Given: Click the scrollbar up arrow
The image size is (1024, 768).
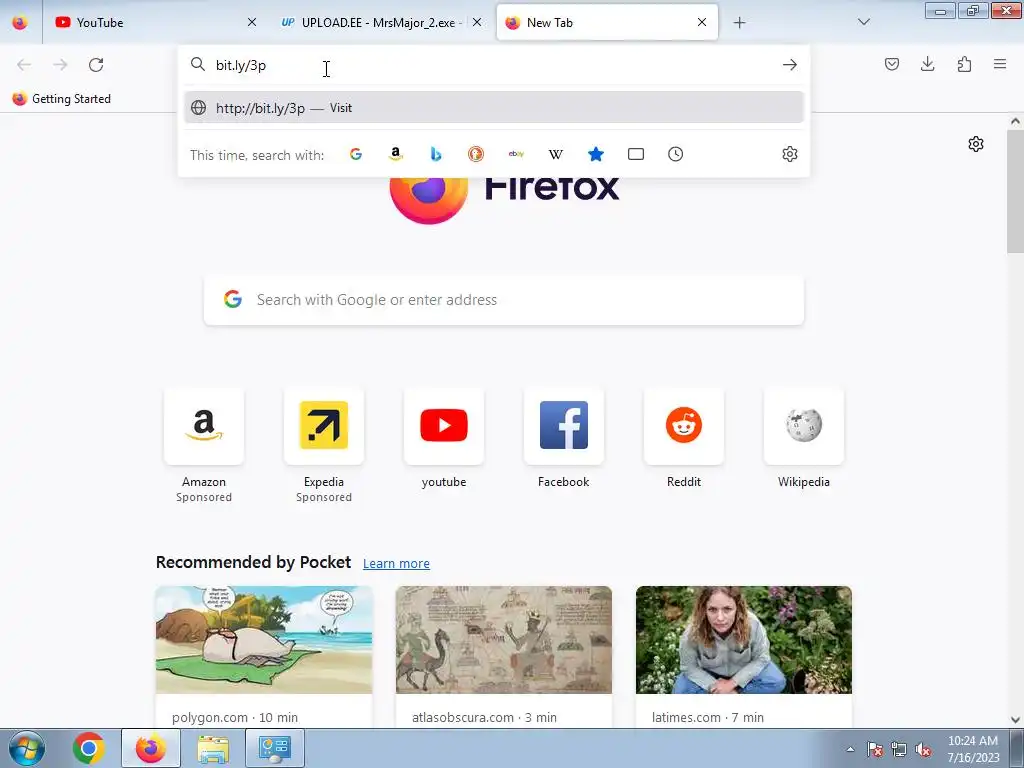Looking at the screenshot, I should [x=1015, y=121].
